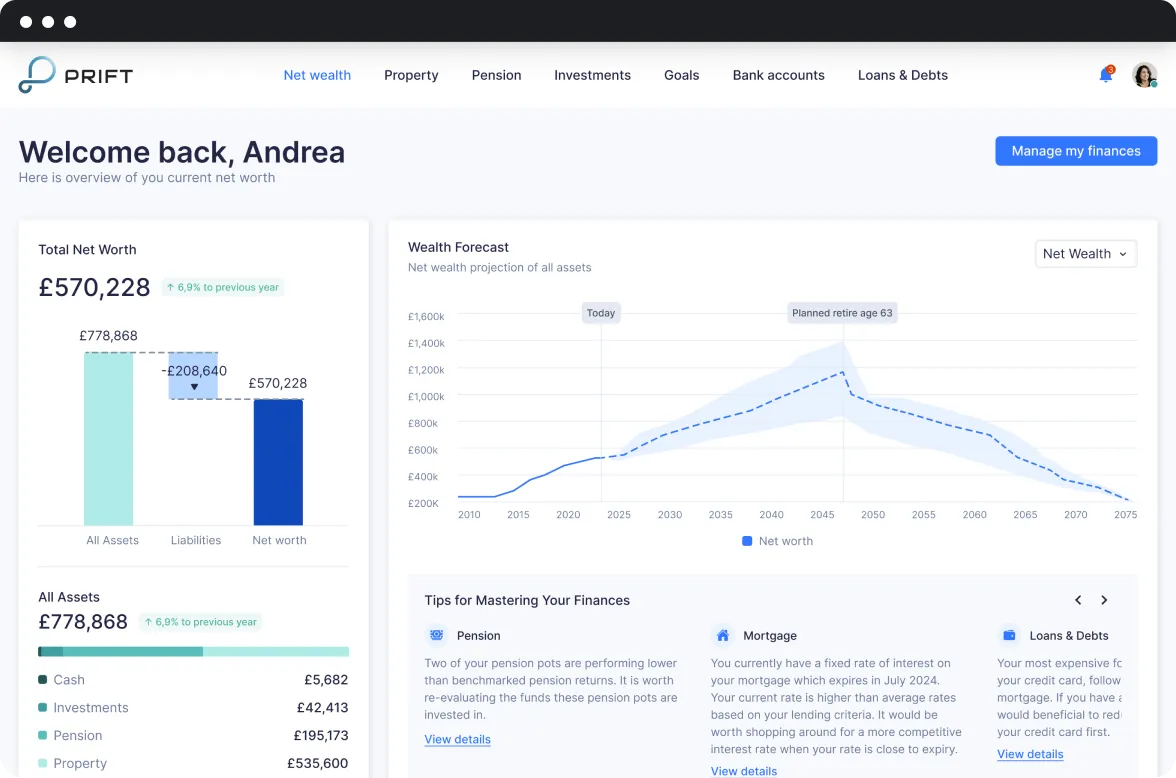Click the Mortgage house icon
Screen dimensions: 1176x778
click(x=723, y=635)
